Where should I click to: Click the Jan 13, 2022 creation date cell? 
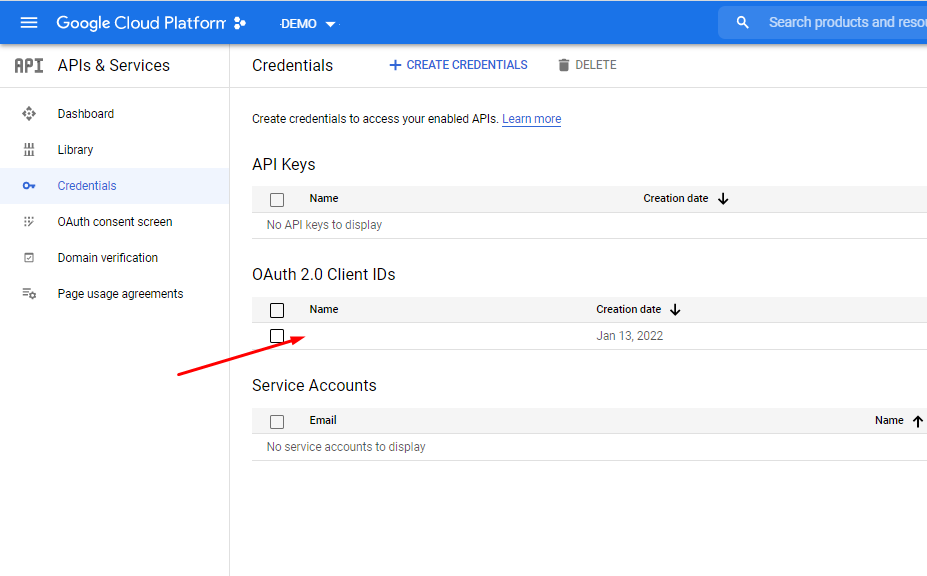[x=630, y=336]
